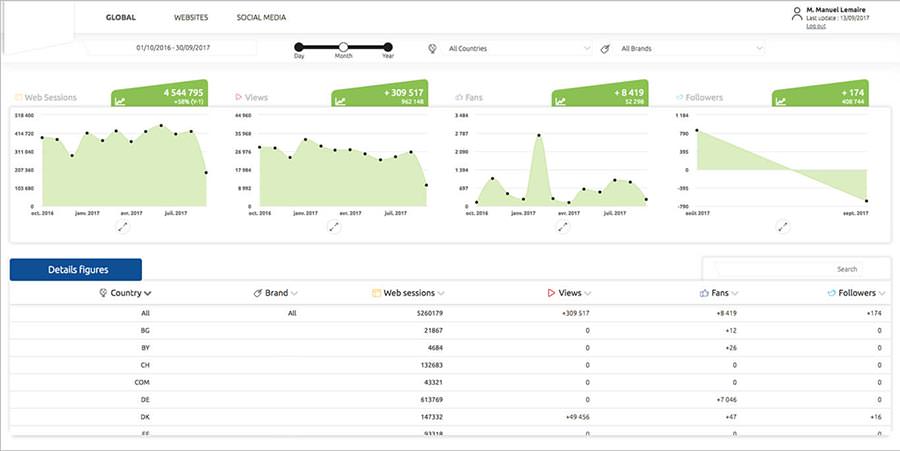Image resolution: width=900 pixels, height=451 pixels.
Task: Open the date range field 01/10/2016 - 30/09/2017
Action: [173, 48]
